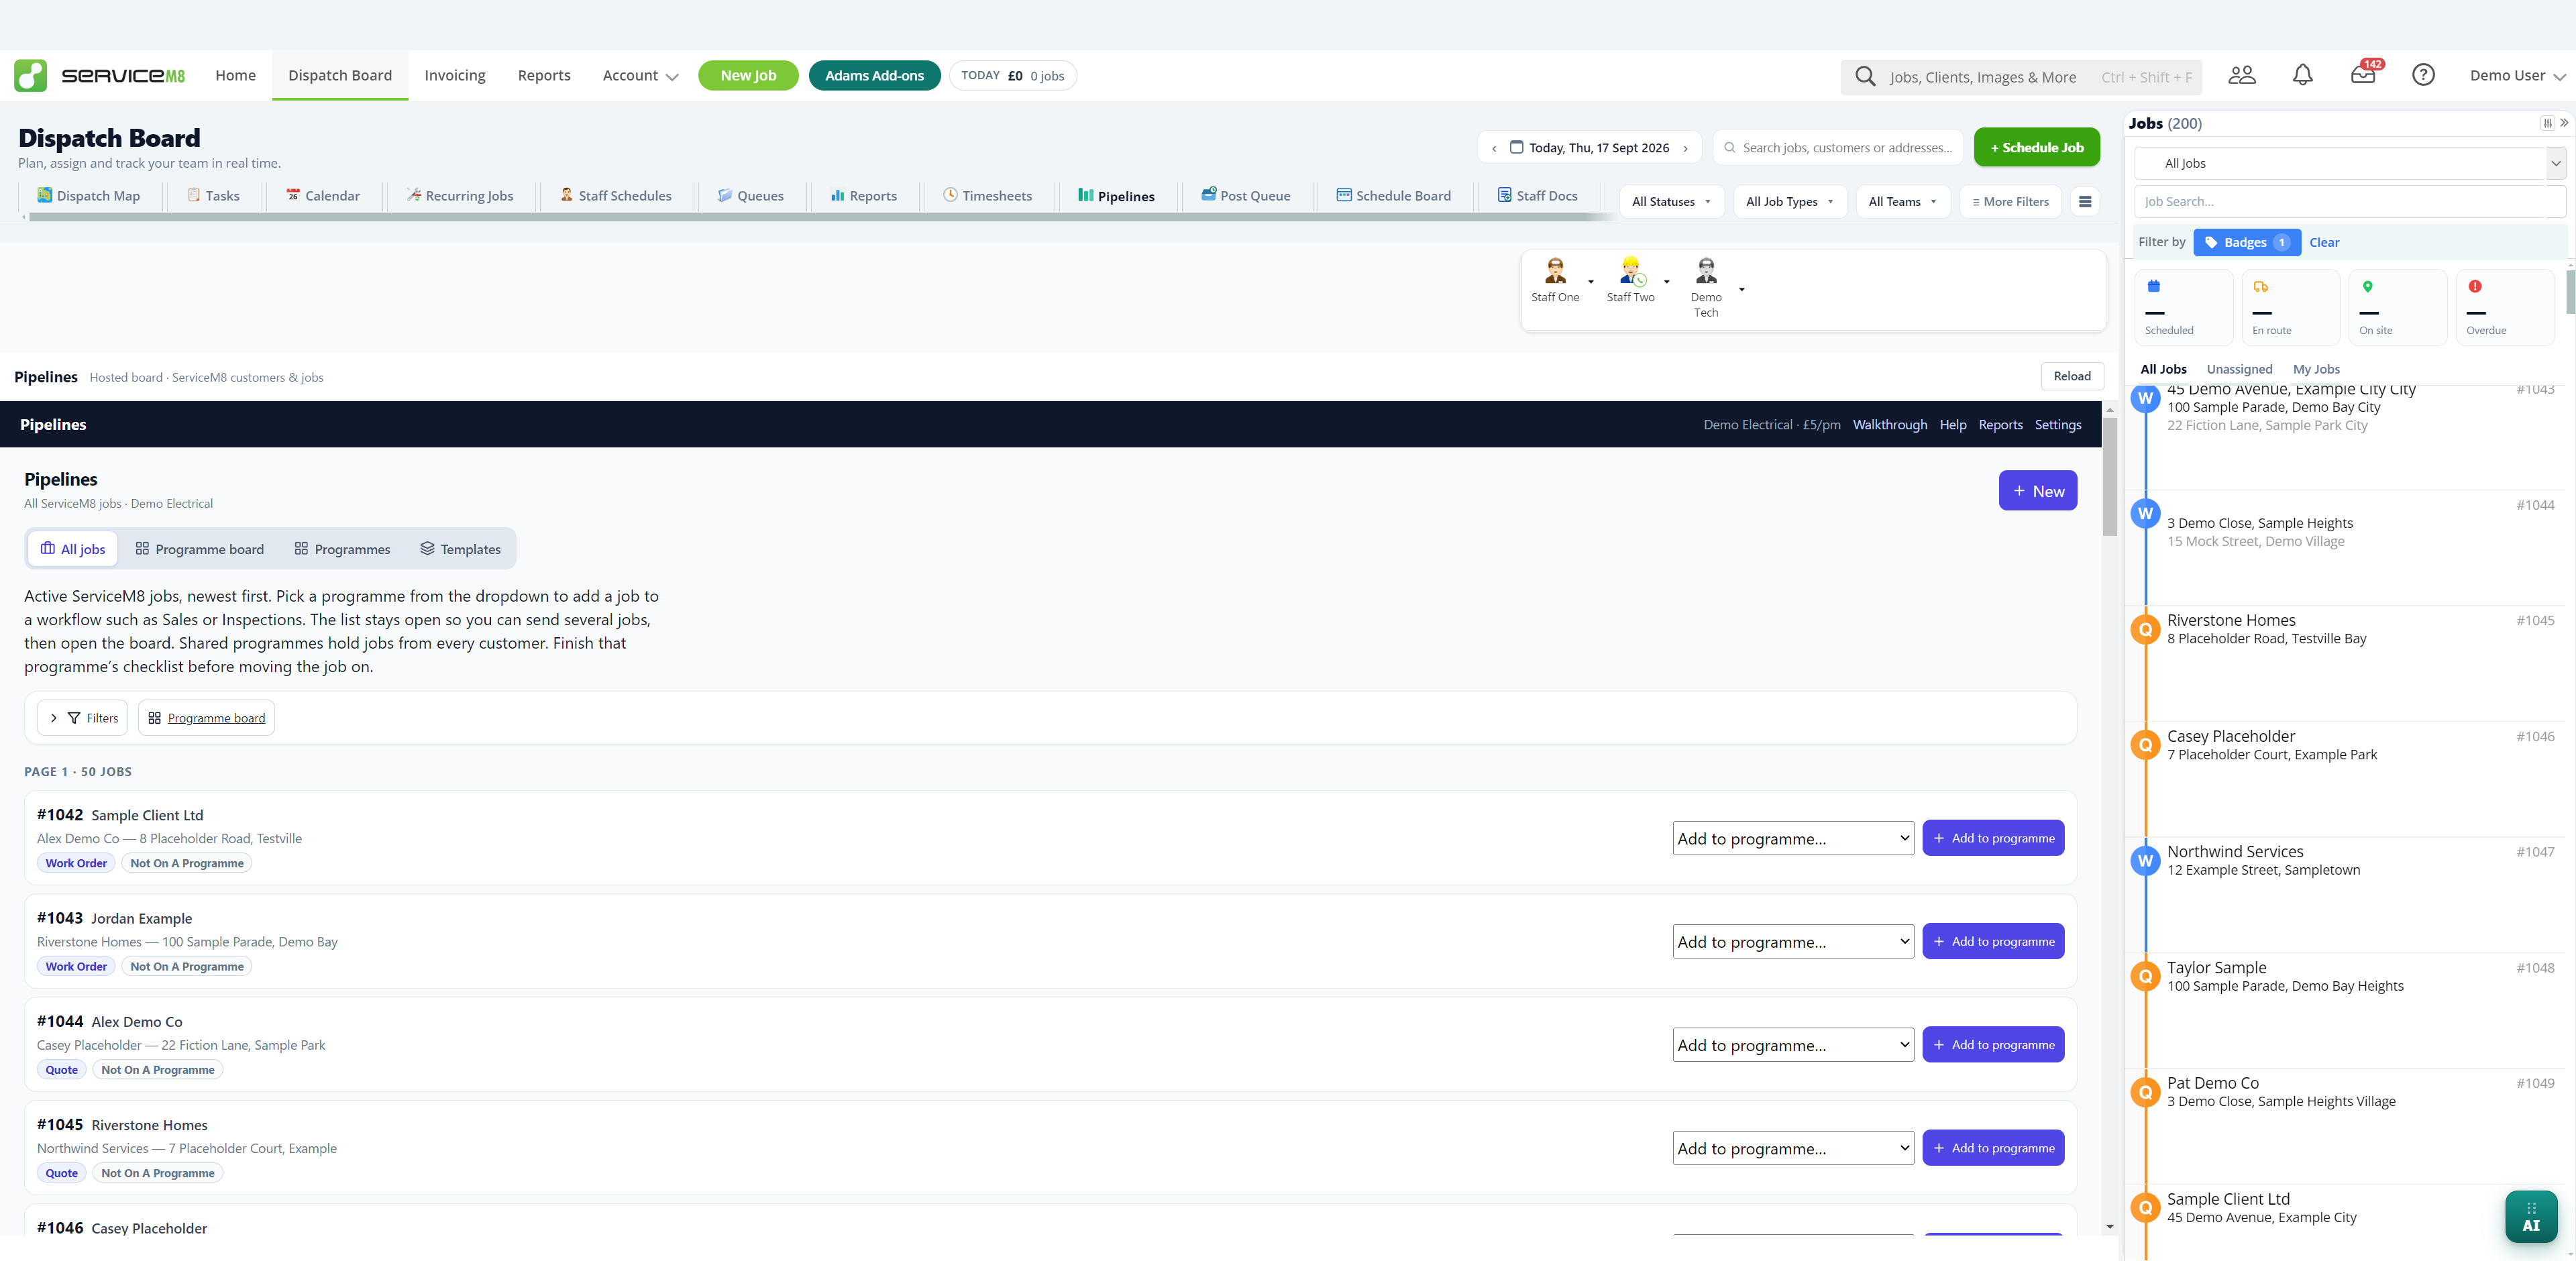2576x1261 pixels.
Task: Click the Jobs panel column layout icon
Action: click(x=2547, y=123)
